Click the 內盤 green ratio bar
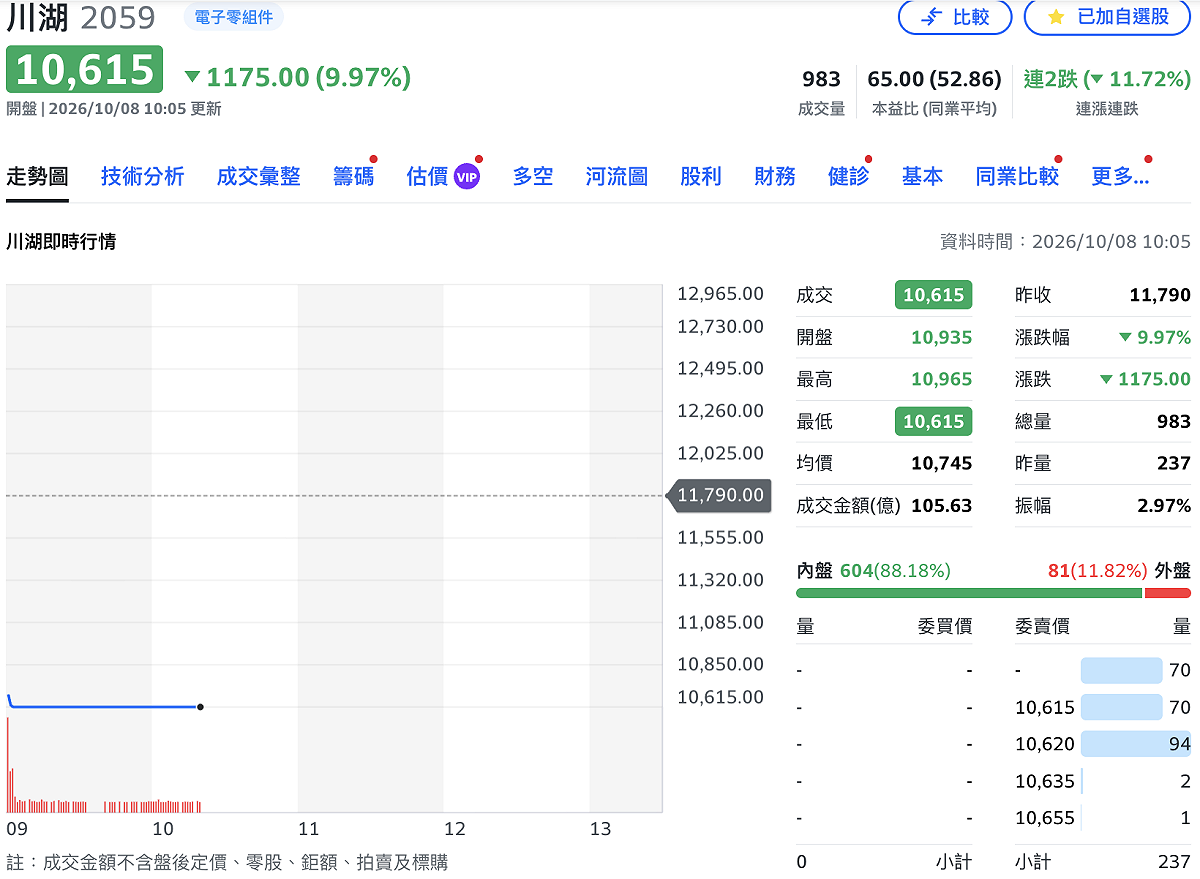The height and width of the screenshot is (879, 1200). click(x=968, y=593)
